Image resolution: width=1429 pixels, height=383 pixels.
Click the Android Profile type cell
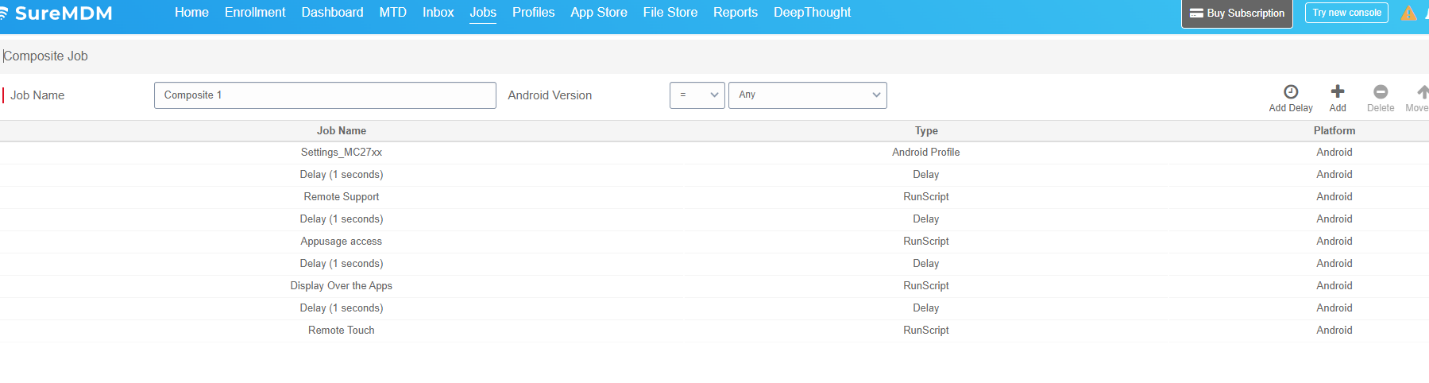pos(926,153)
